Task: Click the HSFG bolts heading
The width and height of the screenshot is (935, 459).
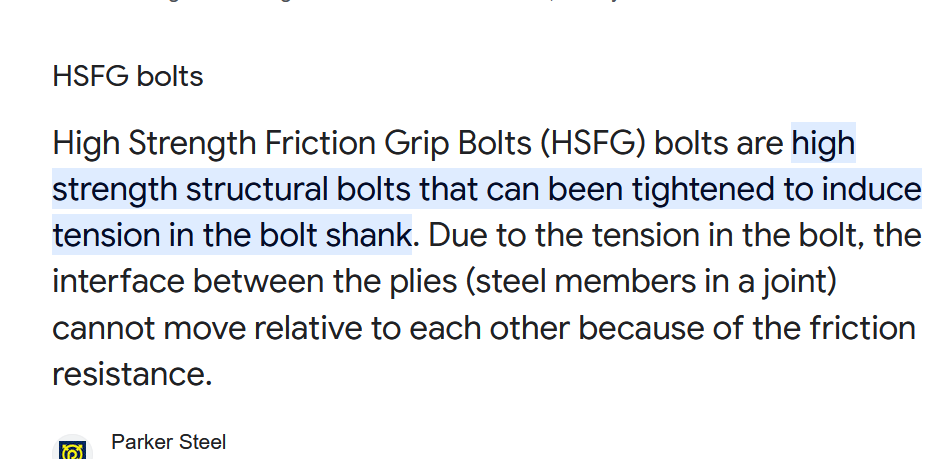Action: [x=128, y=77]
